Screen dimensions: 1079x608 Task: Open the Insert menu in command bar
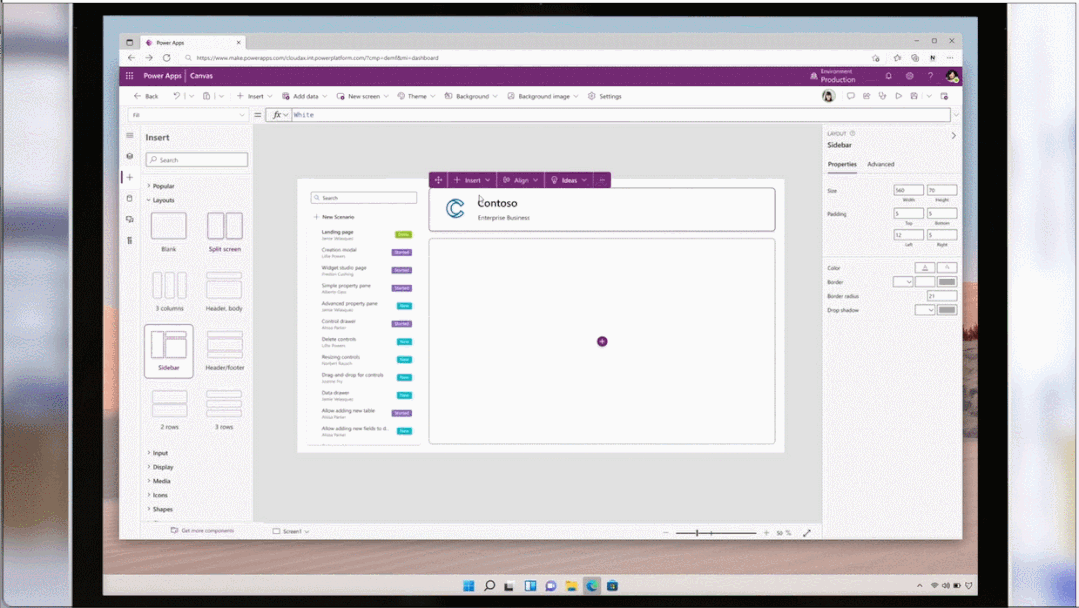255,96
